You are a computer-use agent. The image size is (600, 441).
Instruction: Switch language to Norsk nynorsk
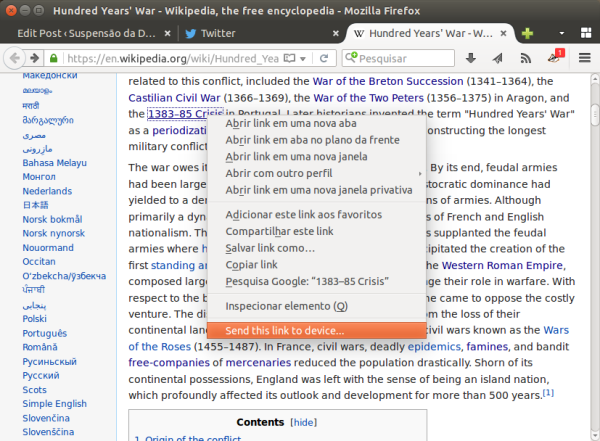tap(54, 234)
